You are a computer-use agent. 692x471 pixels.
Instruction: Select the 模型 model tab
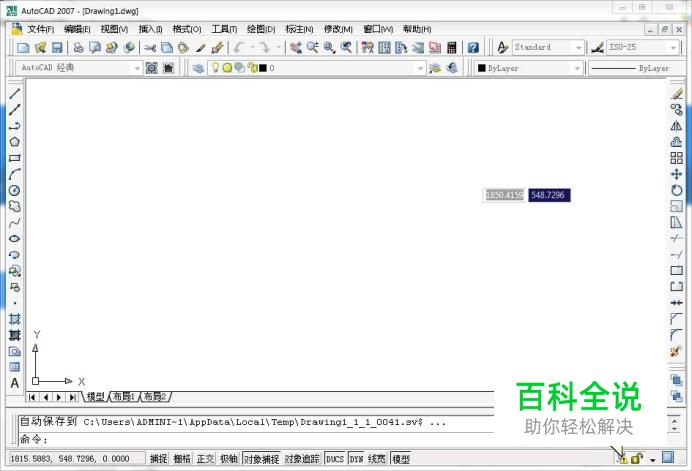(x=95, y=396)
